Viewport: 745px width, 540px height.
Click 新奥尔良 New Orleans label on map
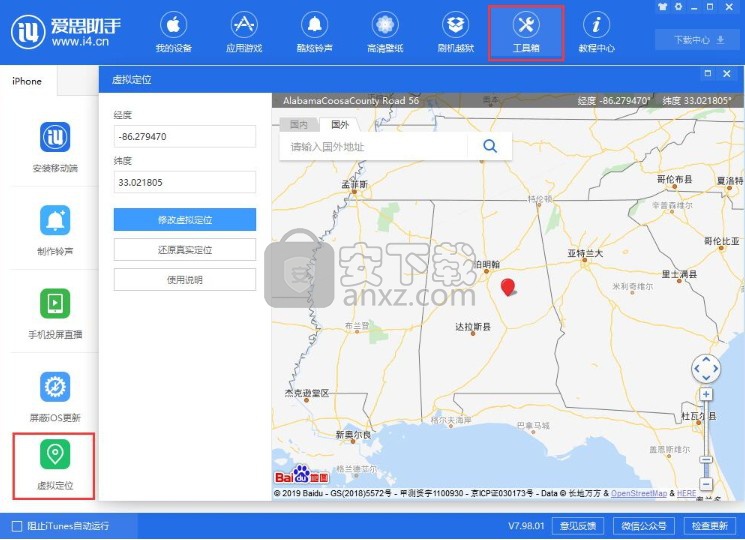coord(353,434)
